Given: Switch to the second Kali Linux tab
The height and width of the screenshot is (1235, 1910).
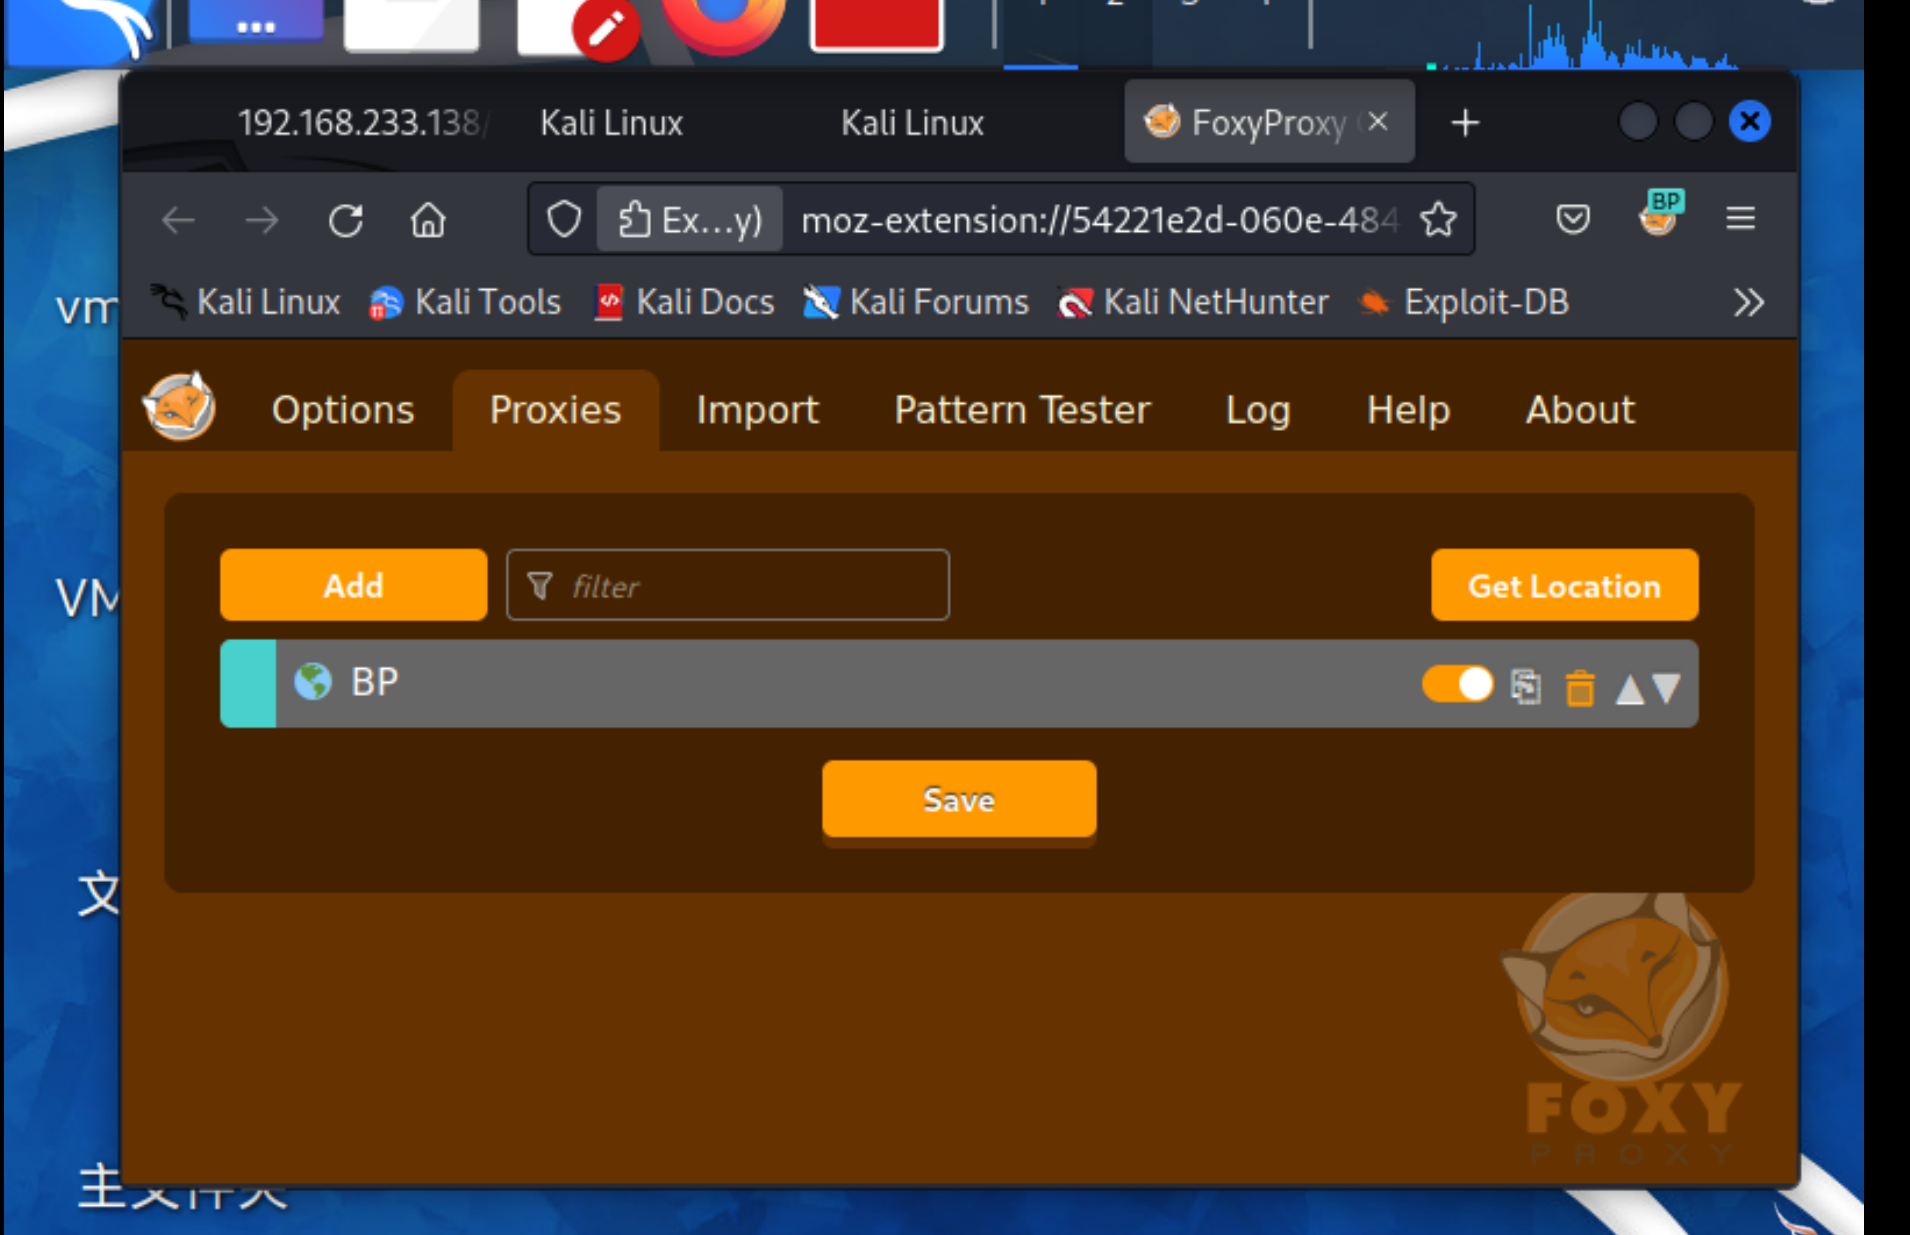Looking at the screenshot, I should tap(912, 123).
